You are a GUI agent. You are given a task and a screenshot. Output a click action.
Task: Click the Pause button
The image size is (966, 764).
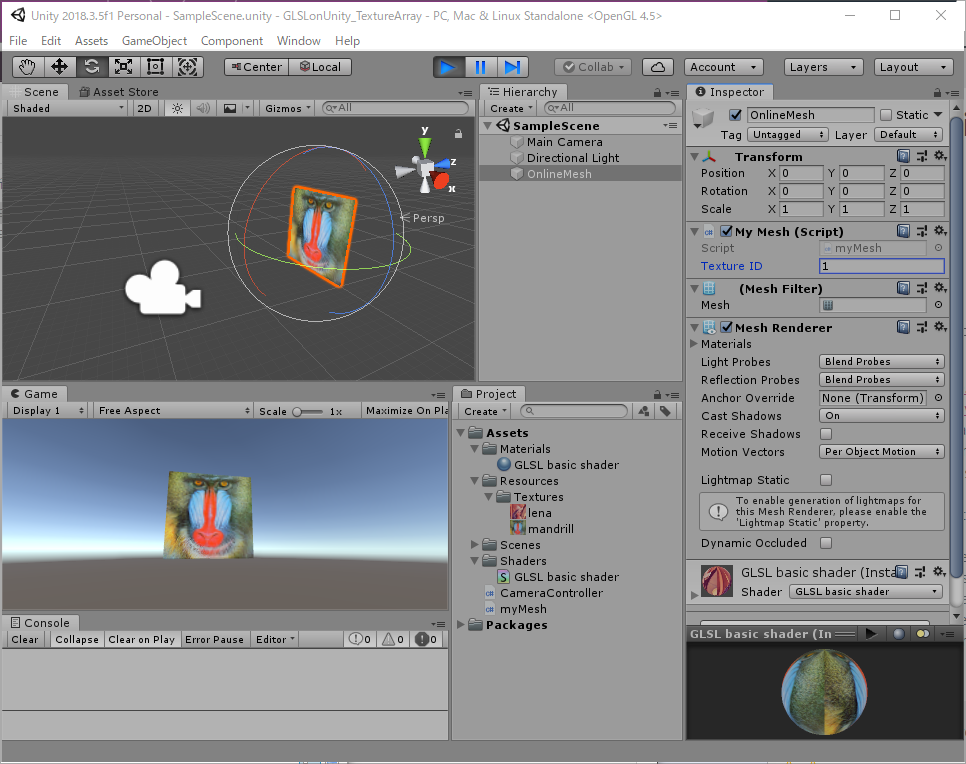(481, 67)
